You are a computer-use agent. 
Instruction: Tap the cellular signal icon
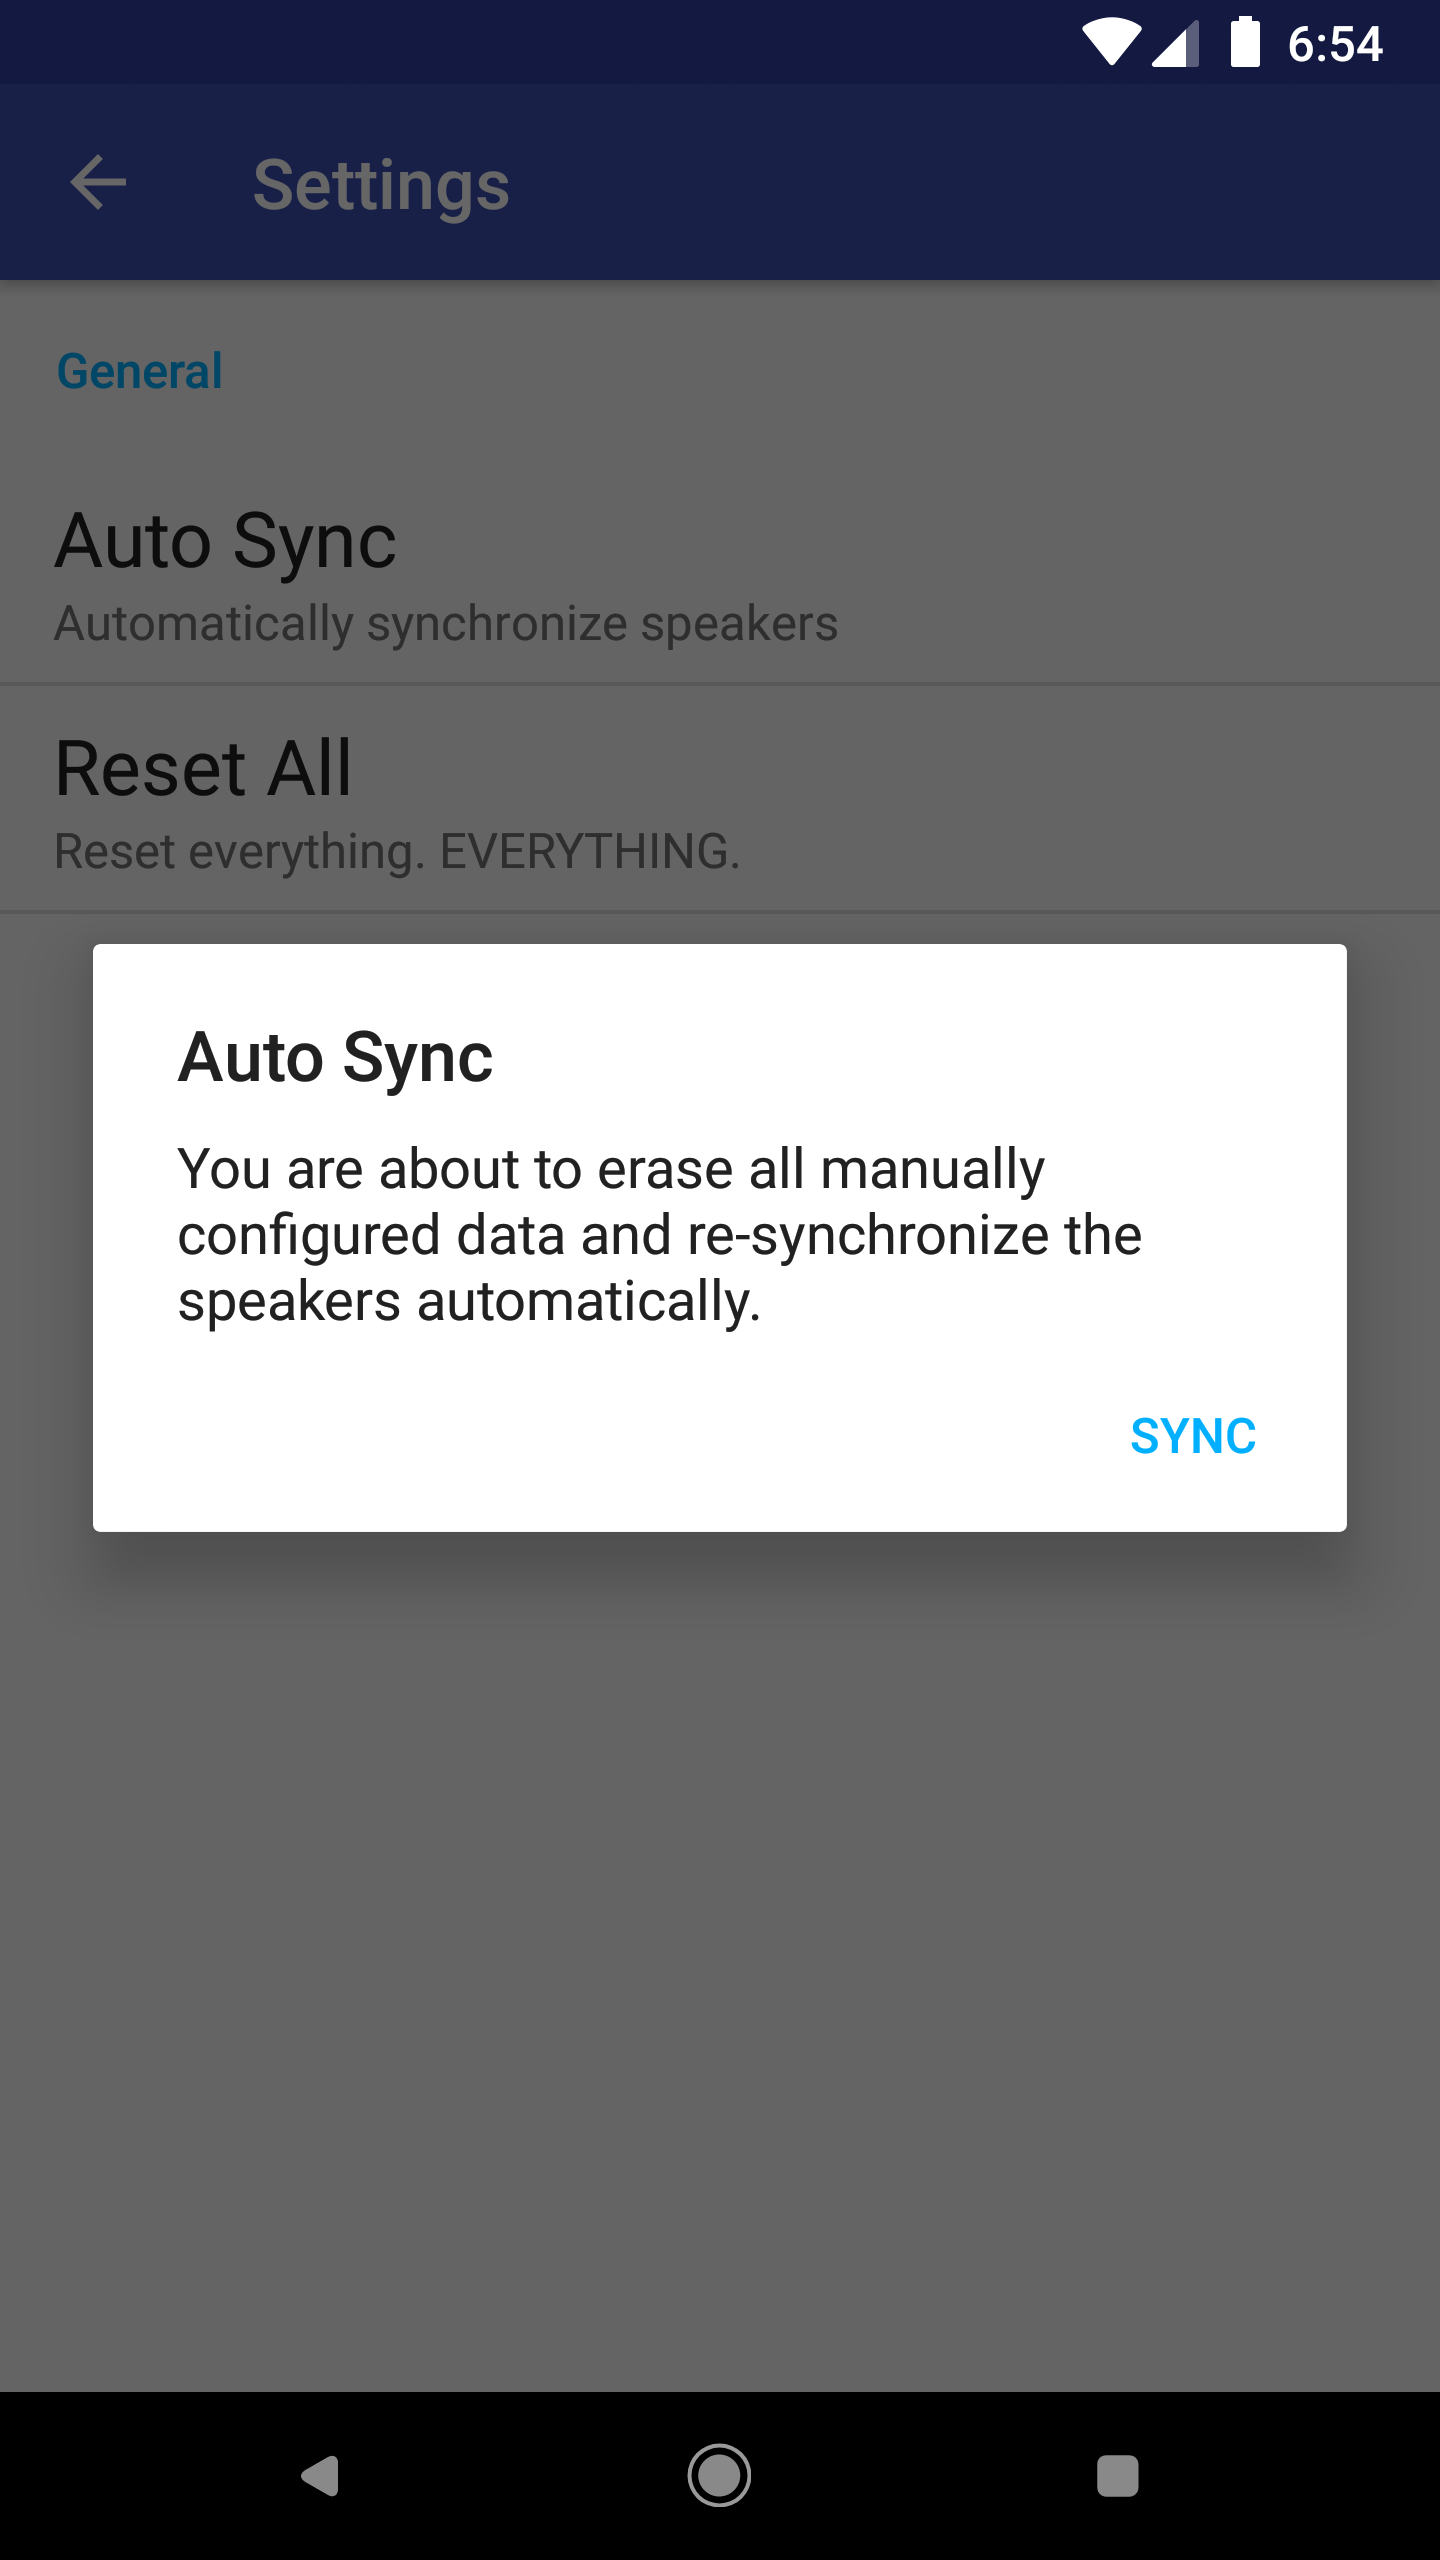coord(1175,45)
